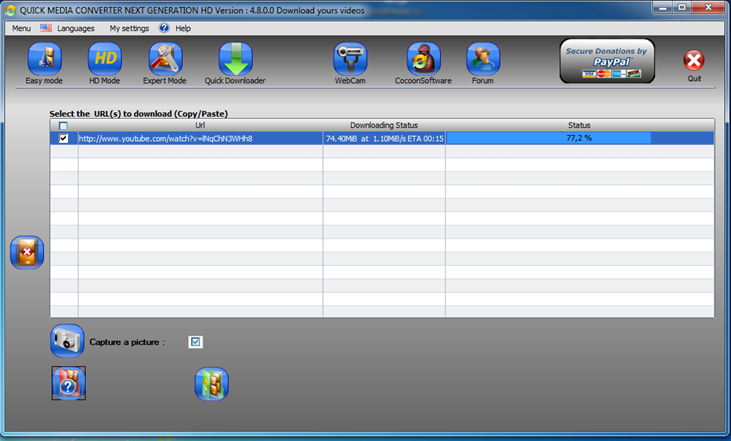The width and height of the screenshot is (731, 441).
Task: Switch to HD Mode
Action: click(x=104, y=59)
